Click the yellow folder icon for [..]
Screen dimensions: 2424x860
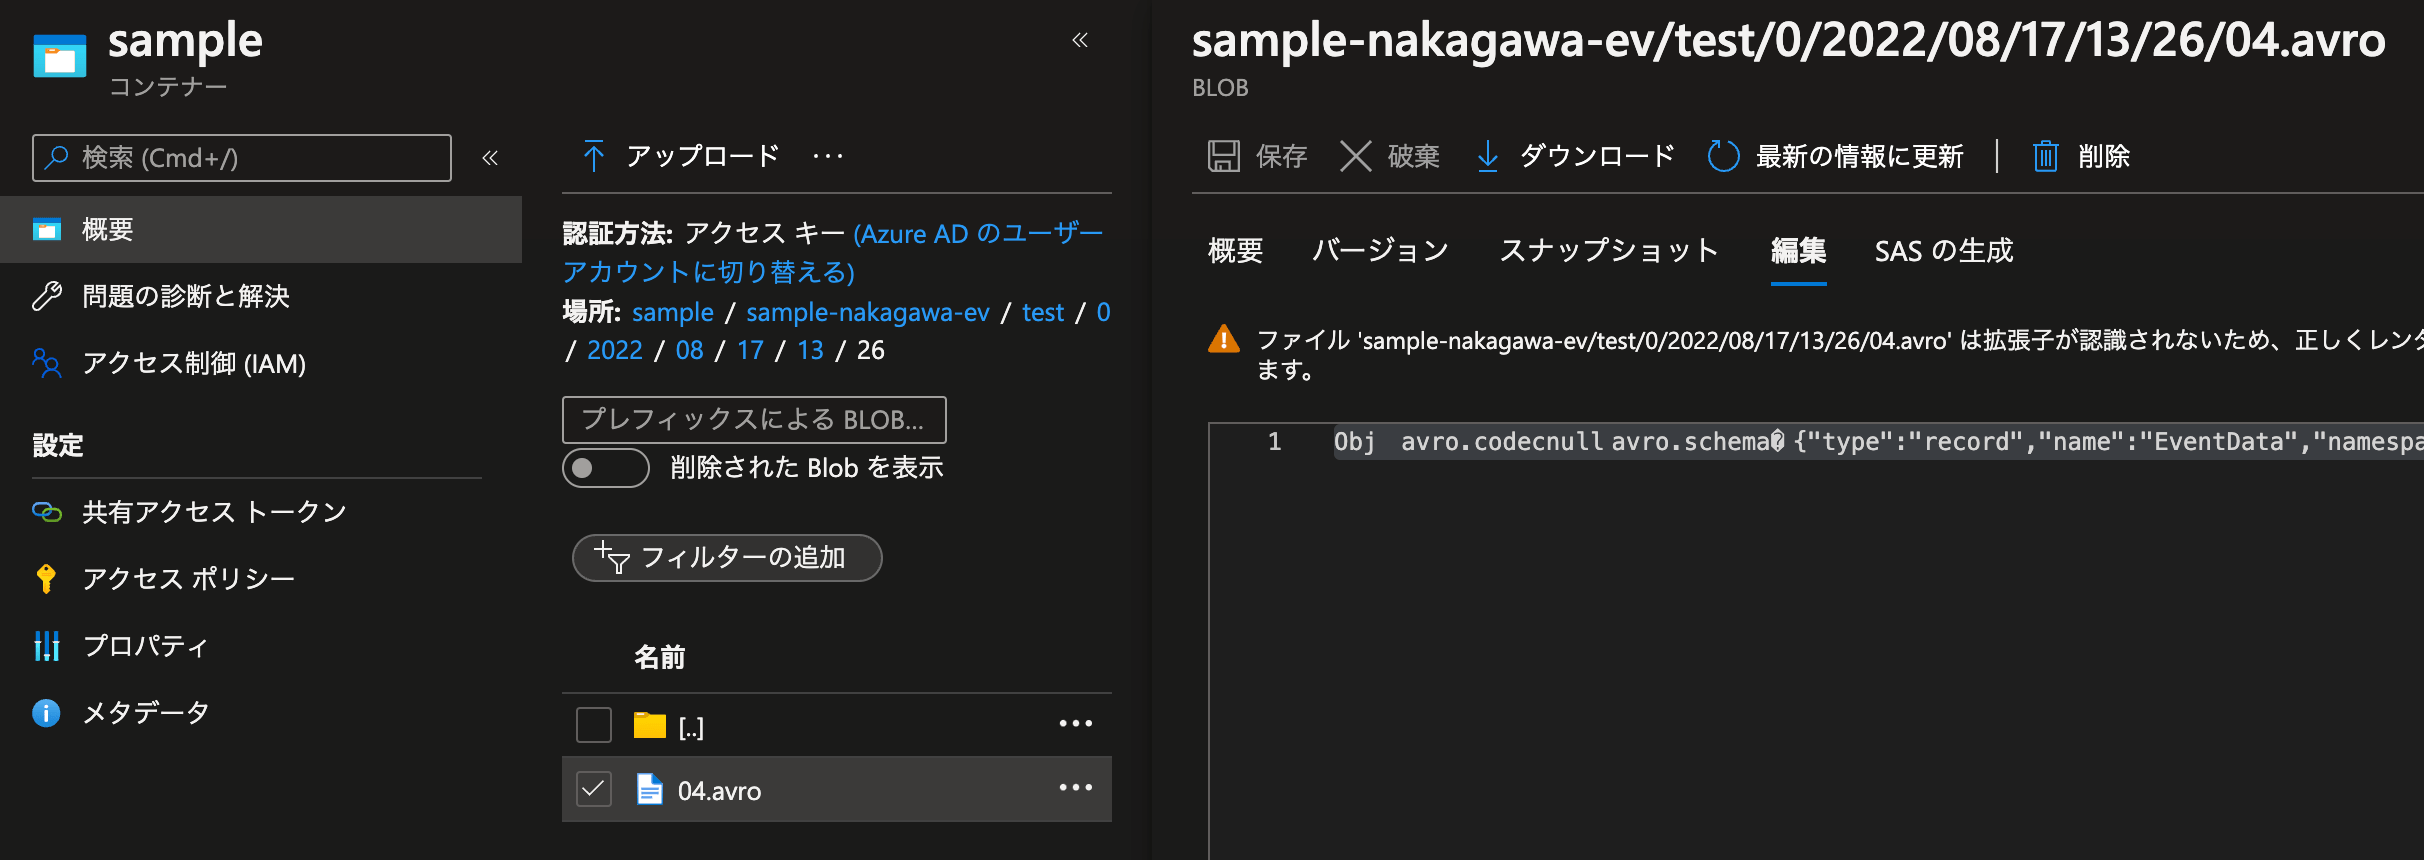pyautogui.click(x=650, y=725)
